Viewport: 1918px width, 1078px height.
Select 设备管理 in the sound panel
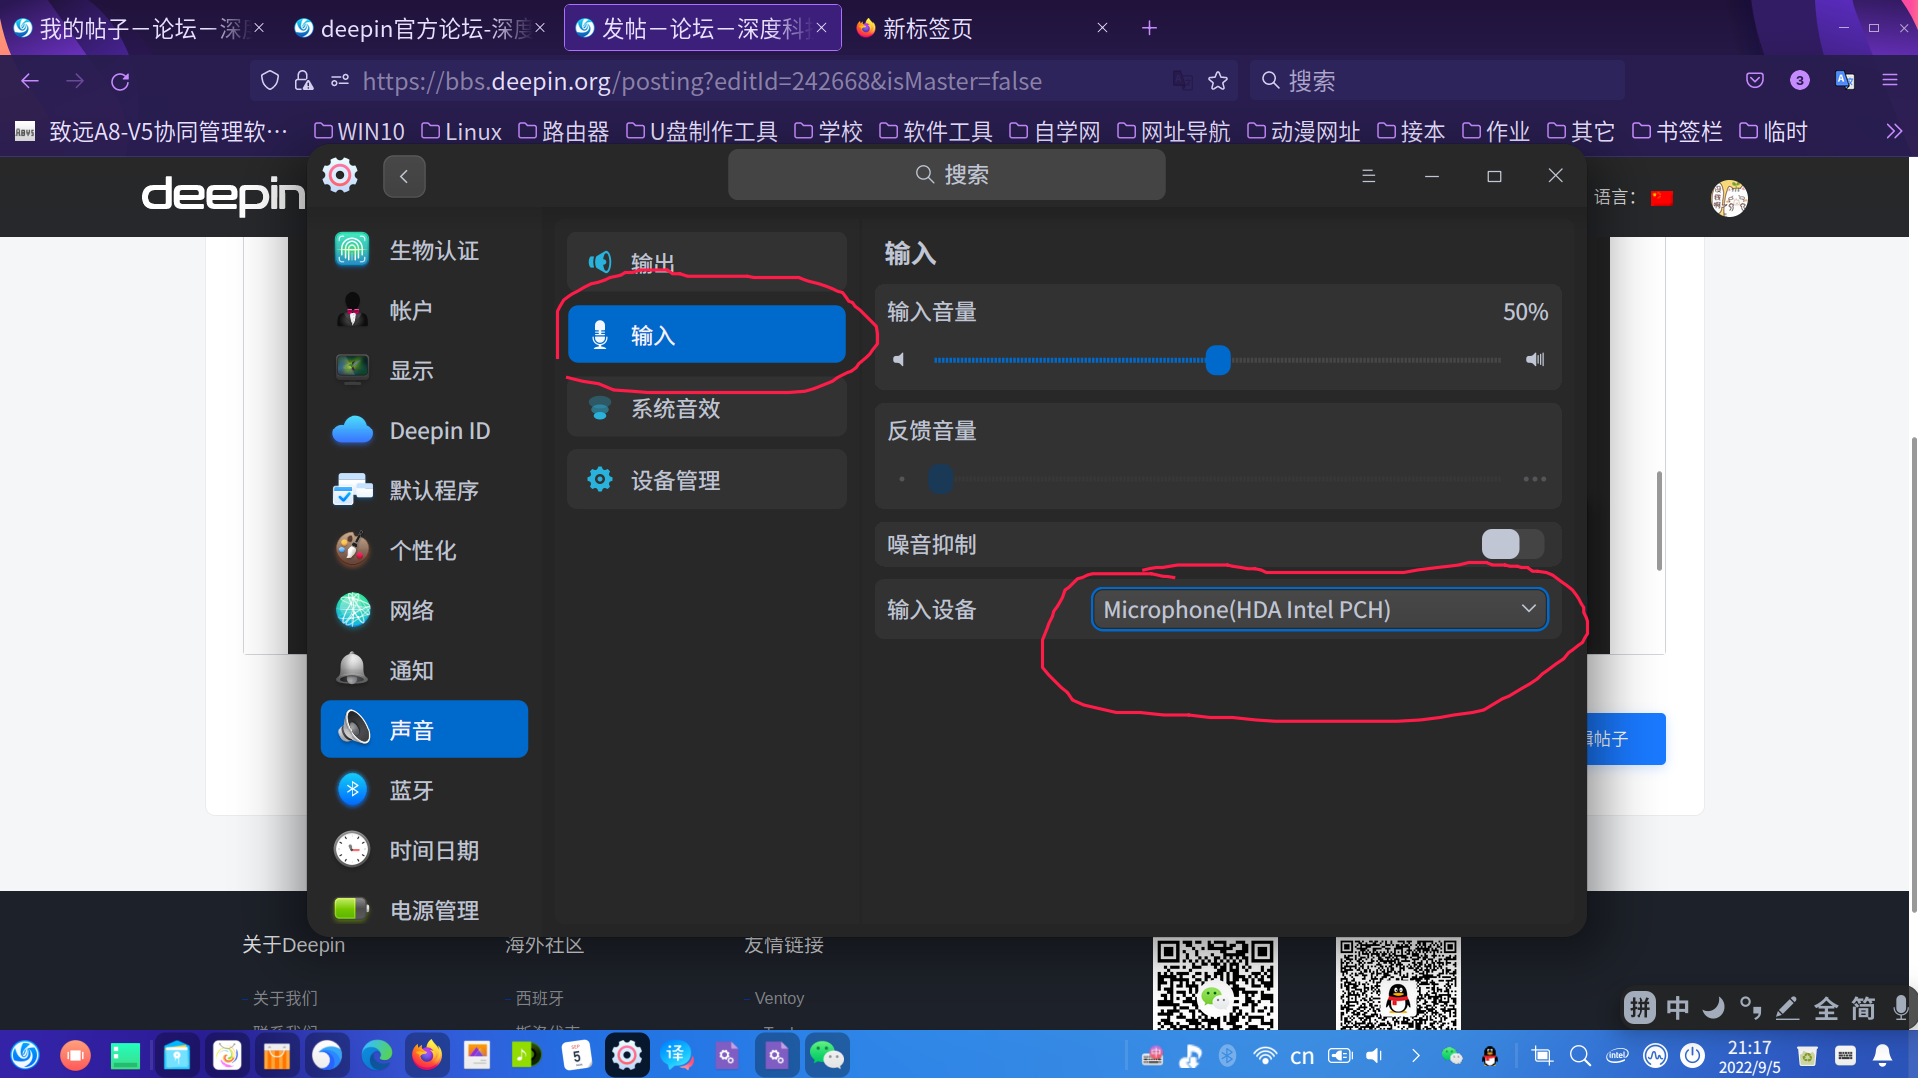[676, 479]
